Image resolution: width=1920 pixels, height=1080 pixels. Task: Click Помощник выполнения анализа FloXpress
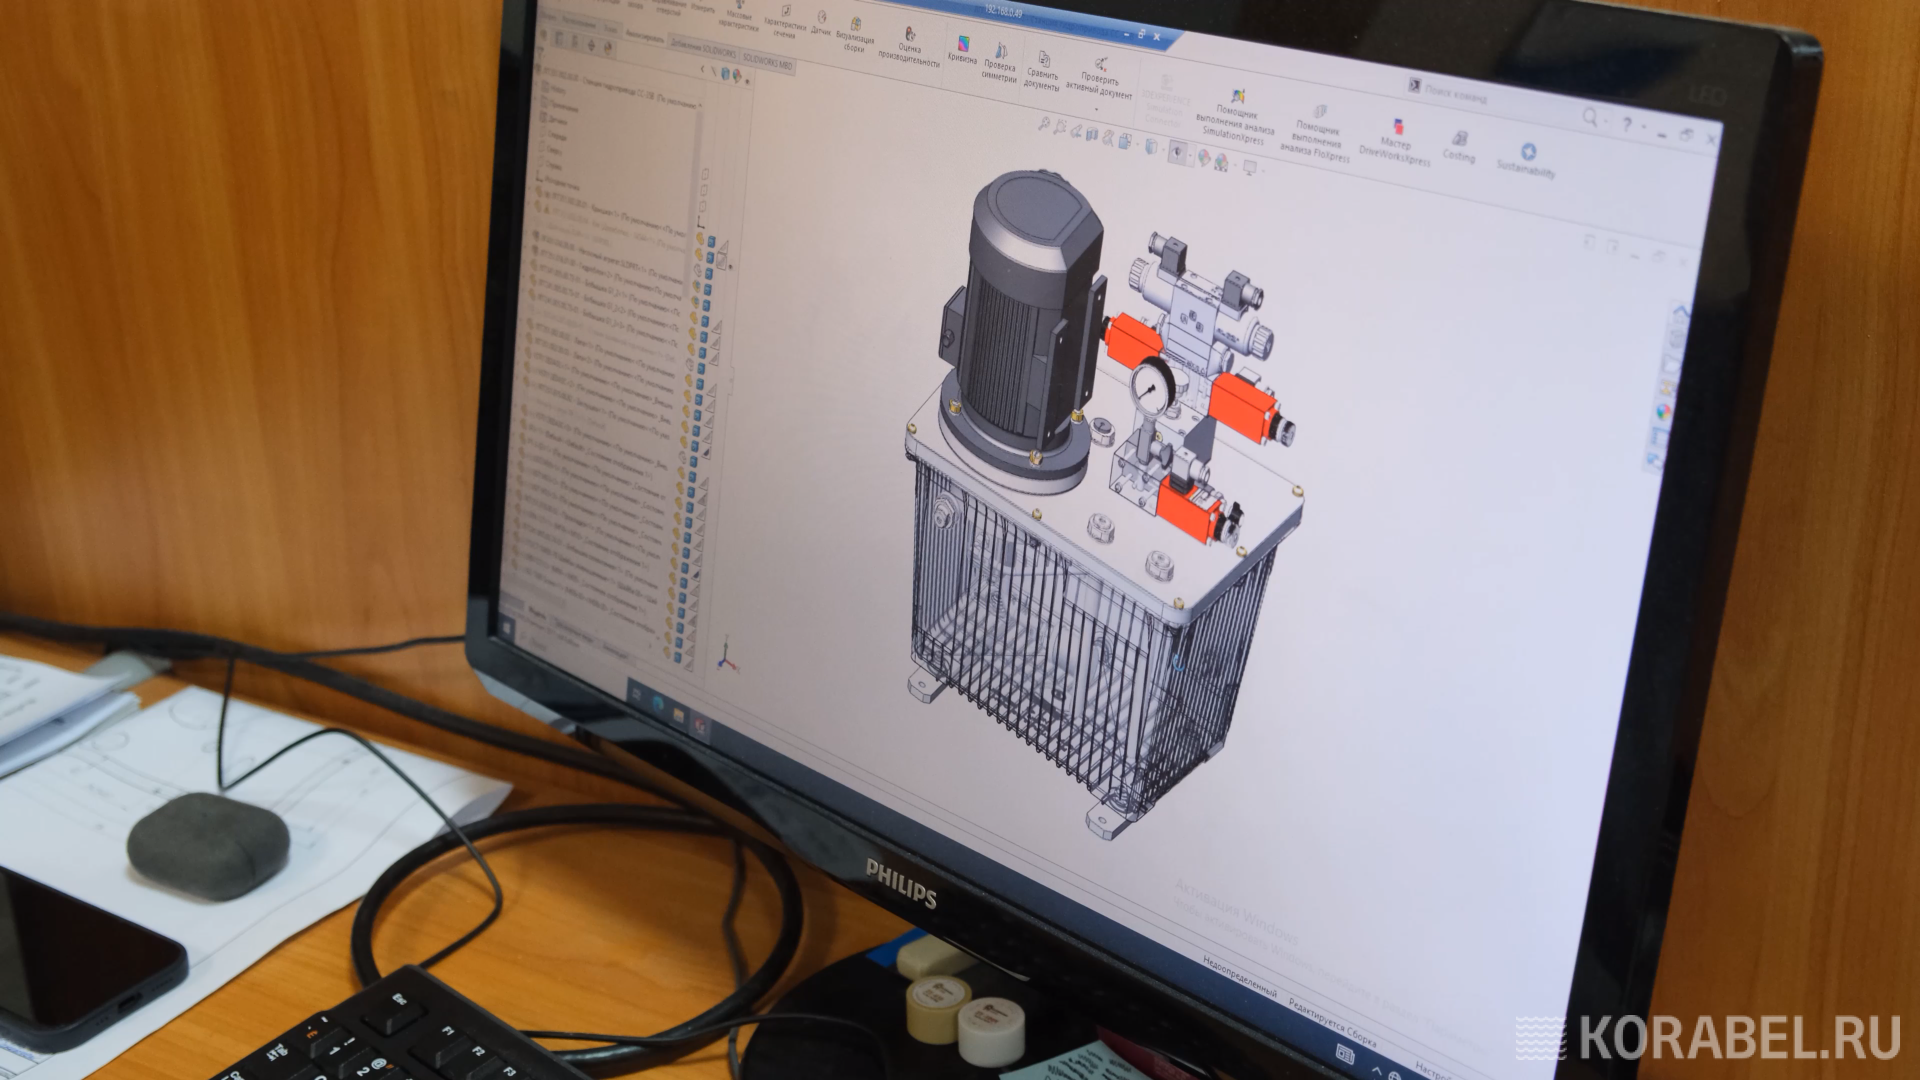click(1317, 130)
